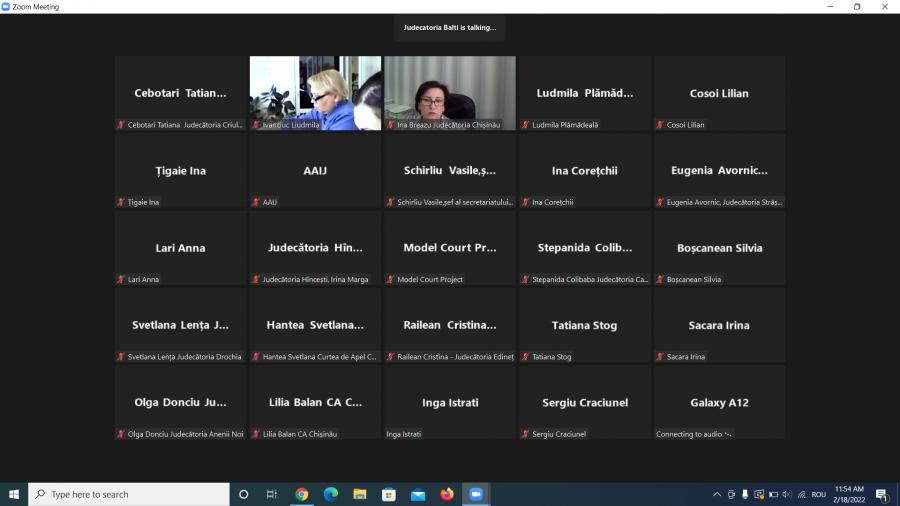Click the active Zoom taskbar icon
The width and height of the screenshot is (900, 506).
(x=476, y=494)
